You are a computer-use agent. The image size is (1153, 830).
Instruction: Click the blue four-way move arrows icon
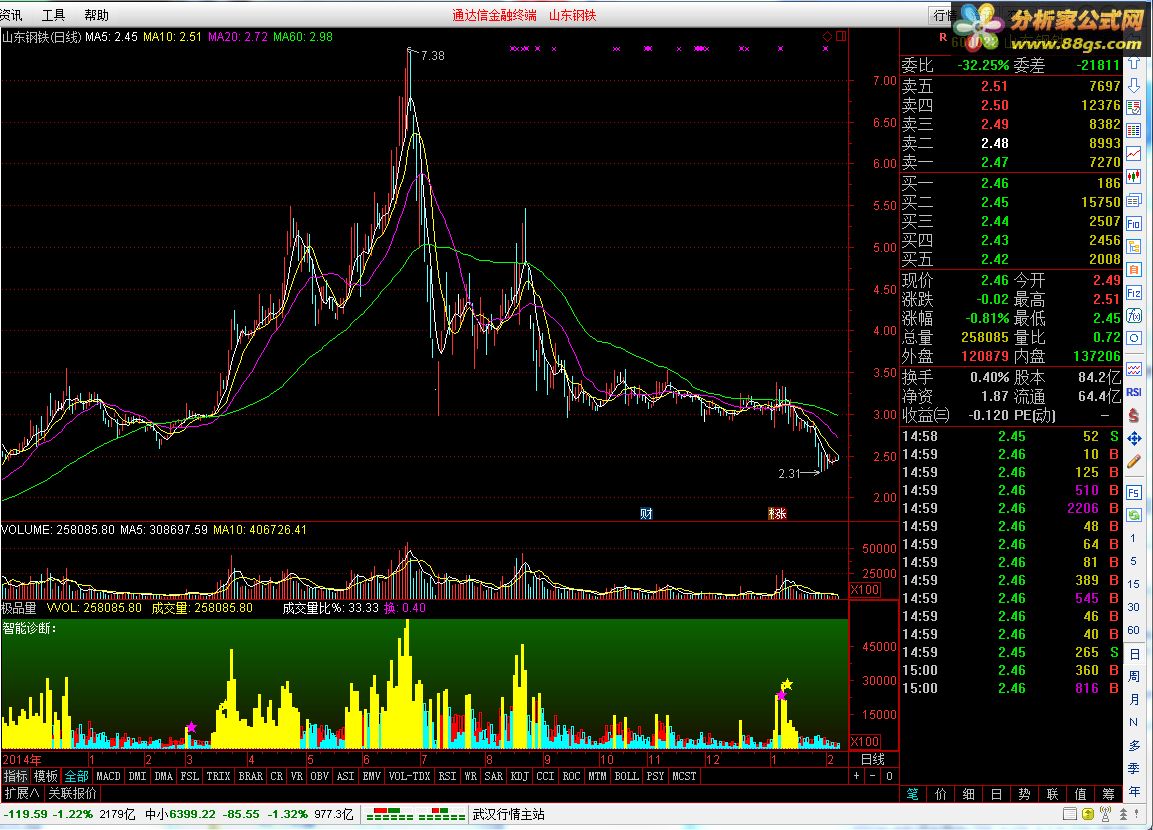1134,439
